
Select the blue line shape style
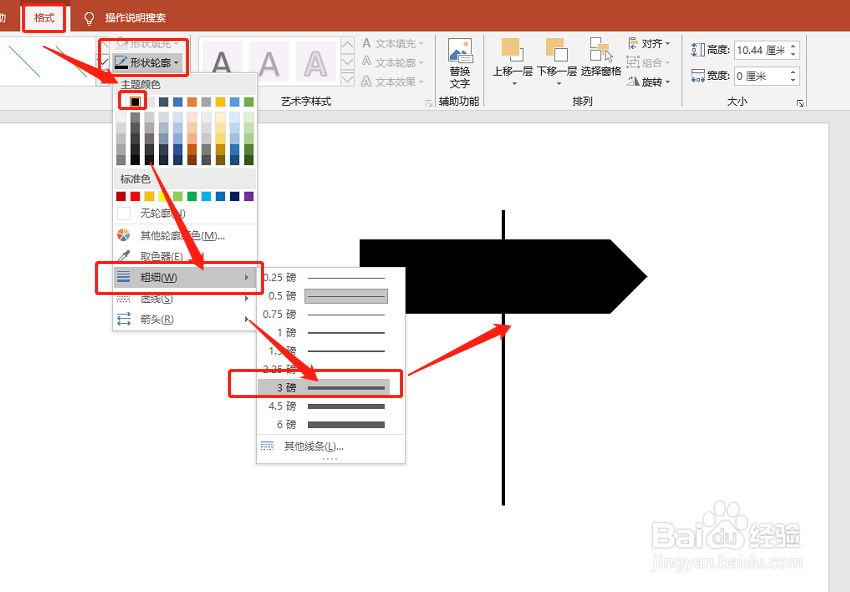24,61
